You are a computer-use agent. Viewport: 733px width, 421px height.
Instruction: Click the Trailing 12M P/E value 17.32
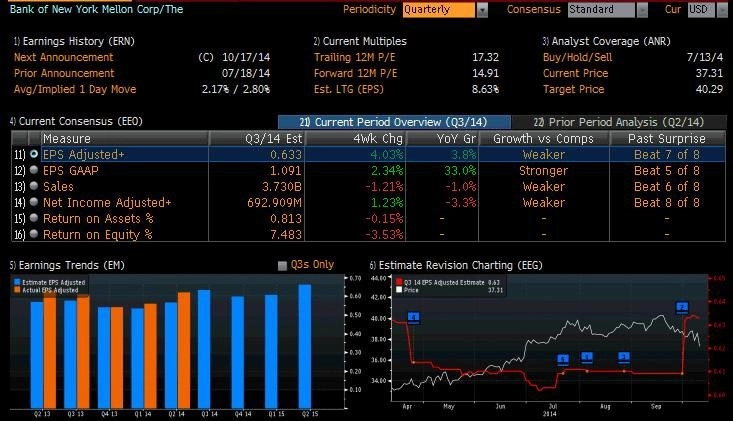pyautogui.click(x=485, y=57)
